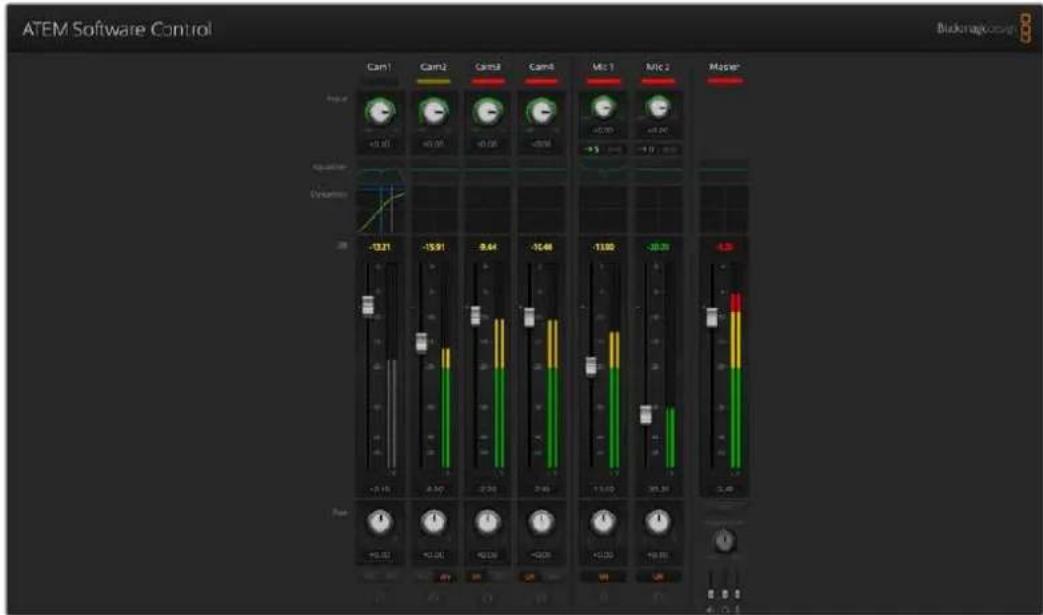The width and height of the screenshot is (1043, 615).
Task: Click the Cam4 input gain knob
Action: [541, 112]
